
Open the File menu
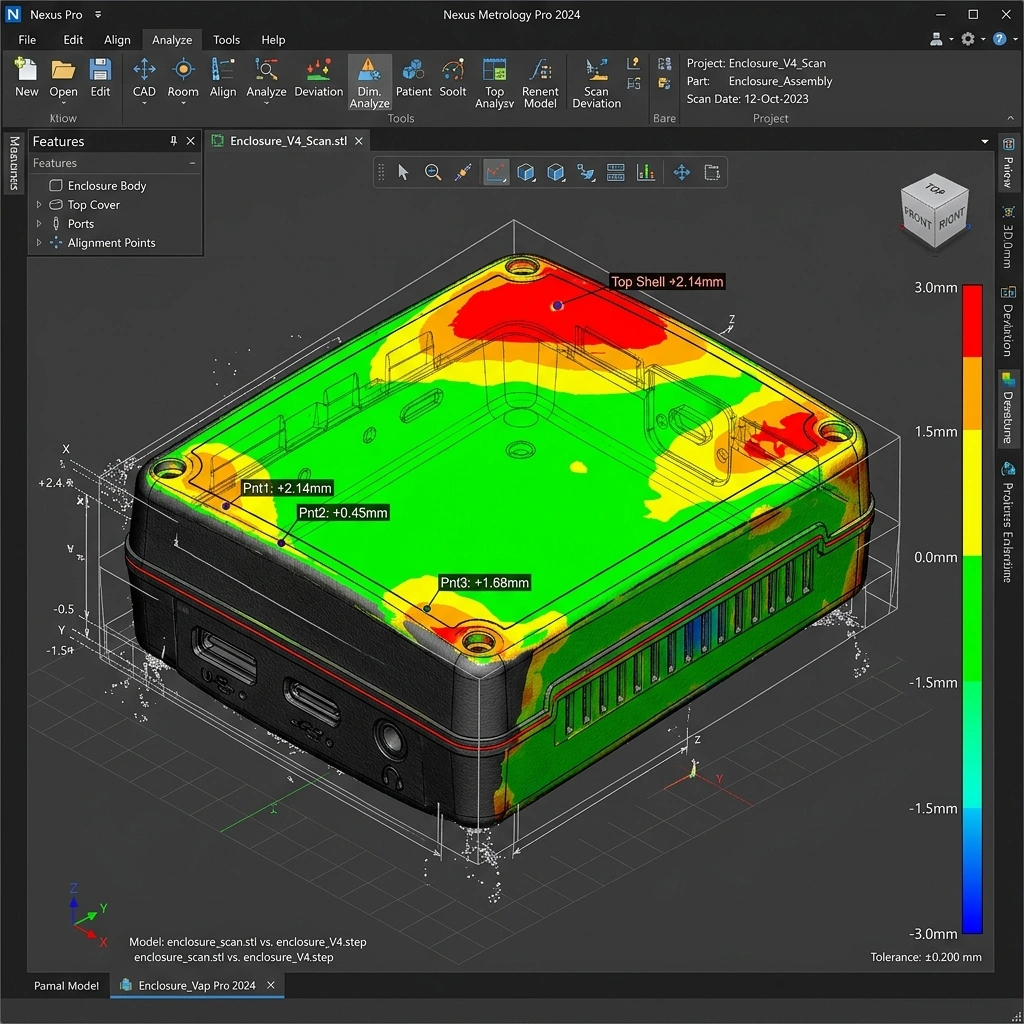(27, 40)
